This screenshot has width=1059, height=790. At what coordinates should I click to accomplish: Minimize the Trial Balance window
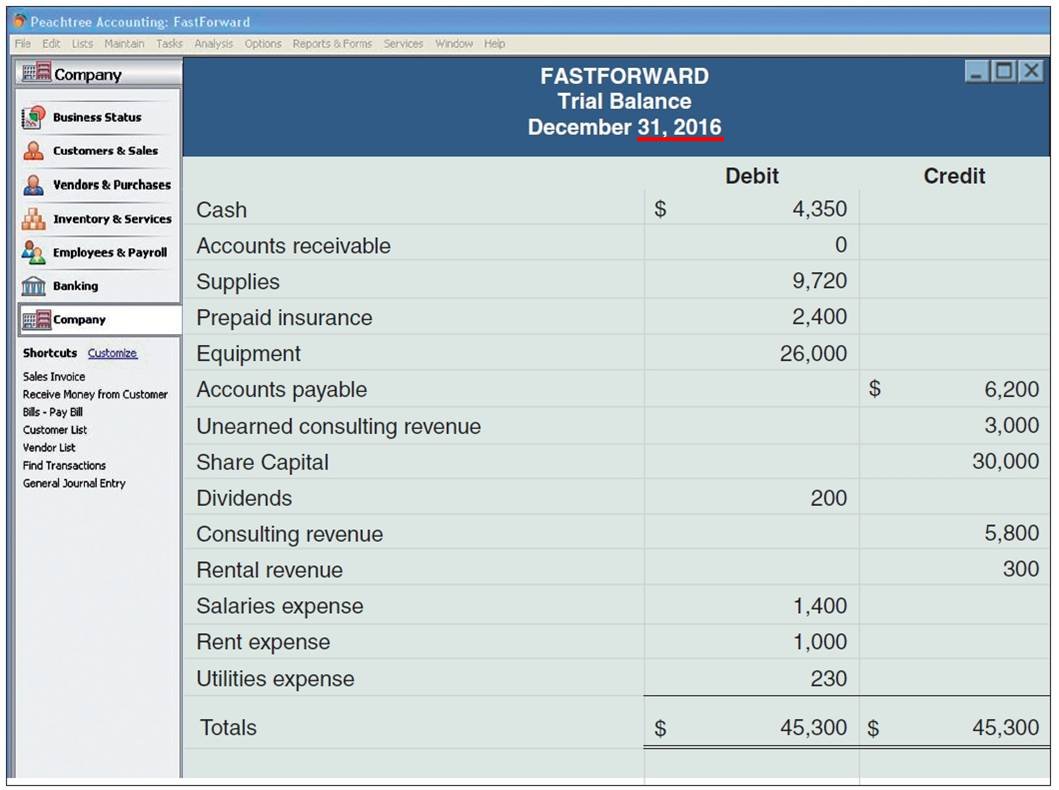[x=977, y=72]
